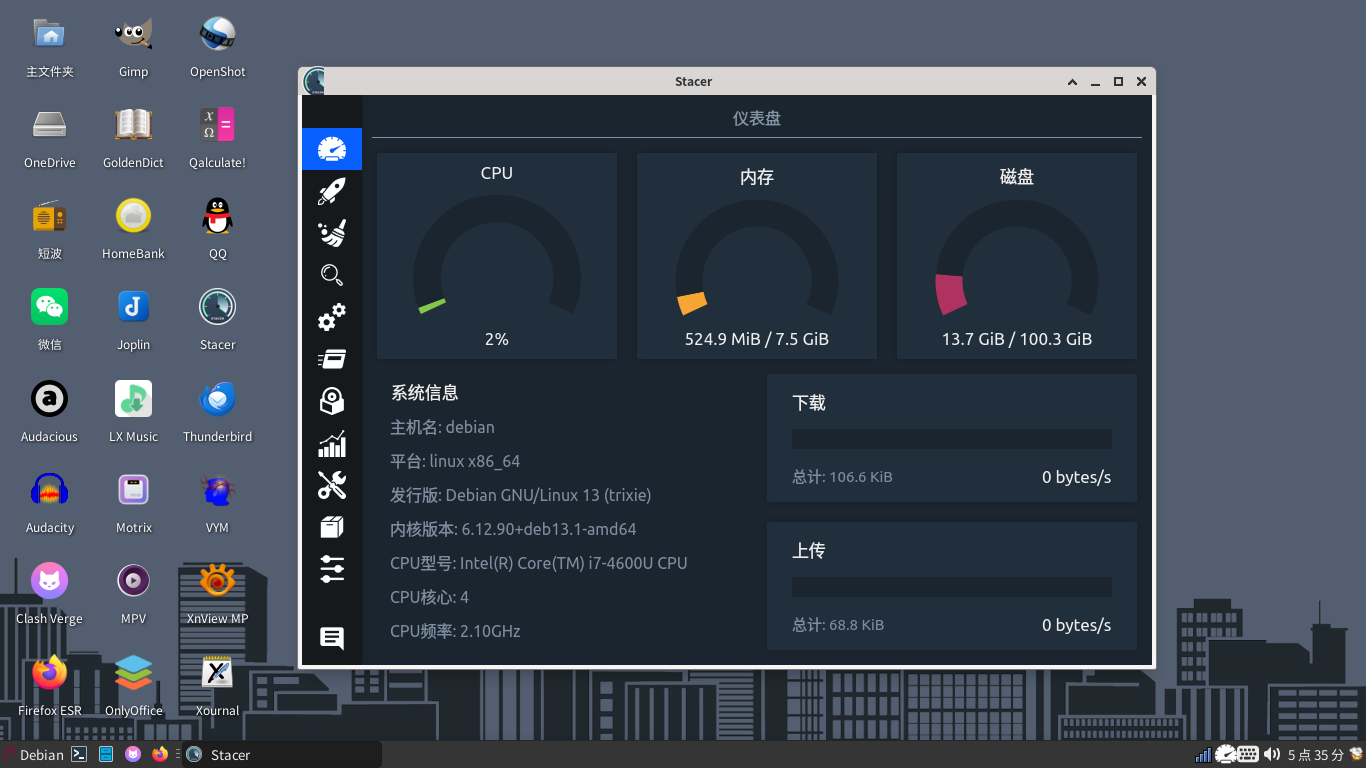The width and height of the screenshot is (1366, 768).
Task: Click the CPU usage gauge
Action: point(497,256)
